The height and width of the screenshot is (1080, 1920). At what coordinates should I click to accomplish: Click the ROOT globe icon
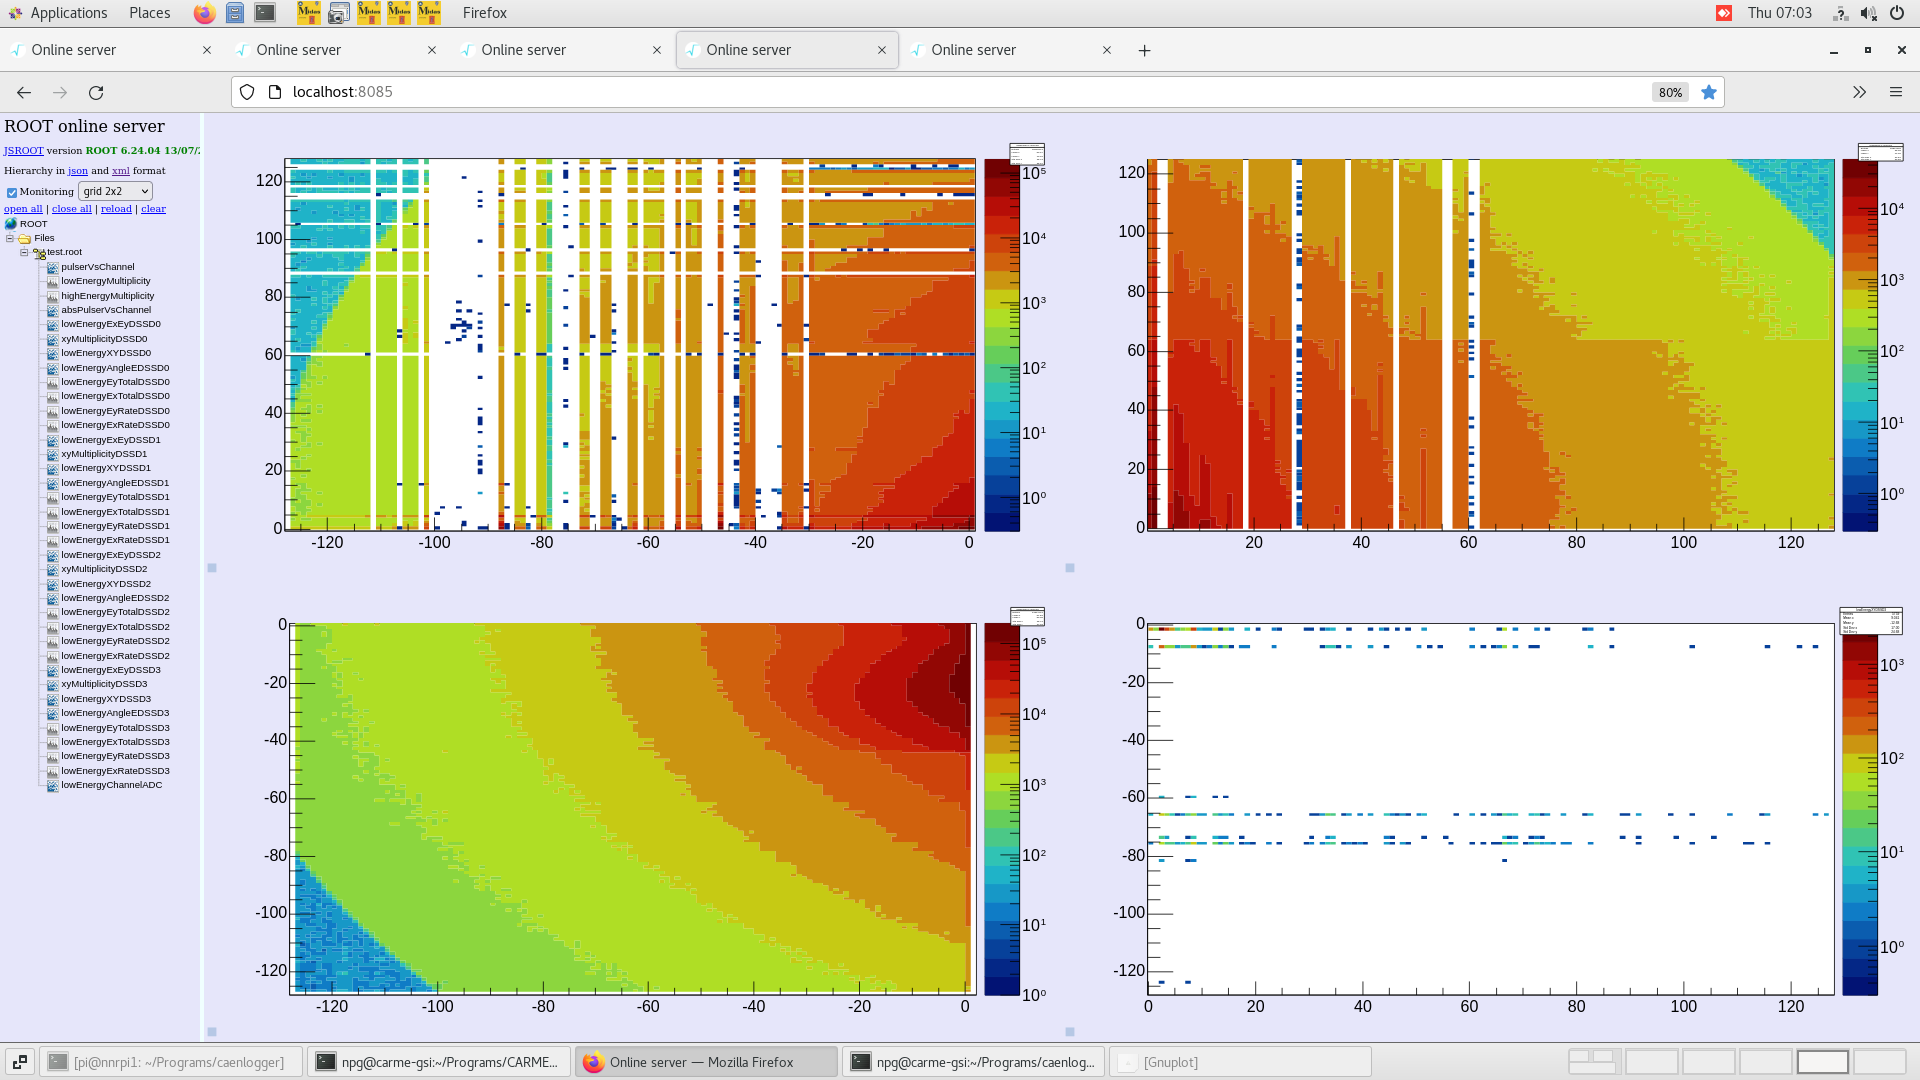[x=11, y=223]
